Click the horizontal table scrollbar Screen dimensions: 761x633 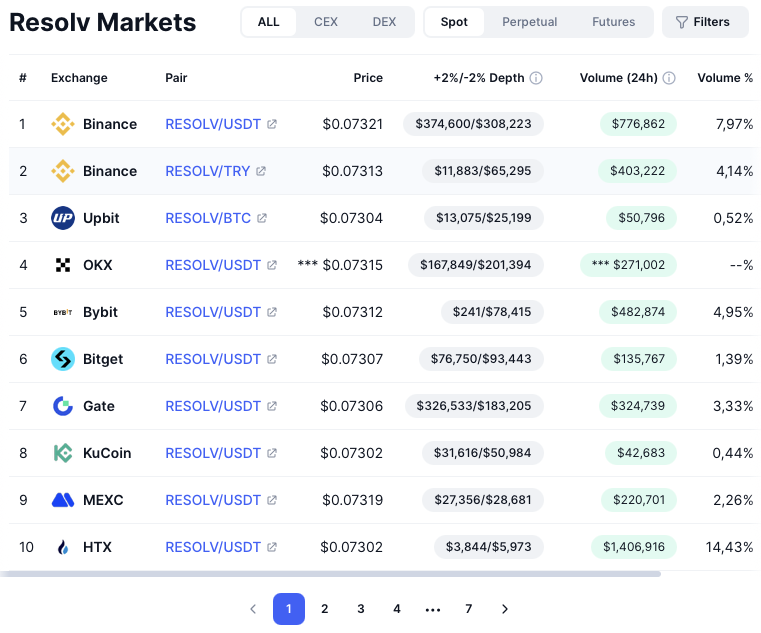[x=330, y=574]
